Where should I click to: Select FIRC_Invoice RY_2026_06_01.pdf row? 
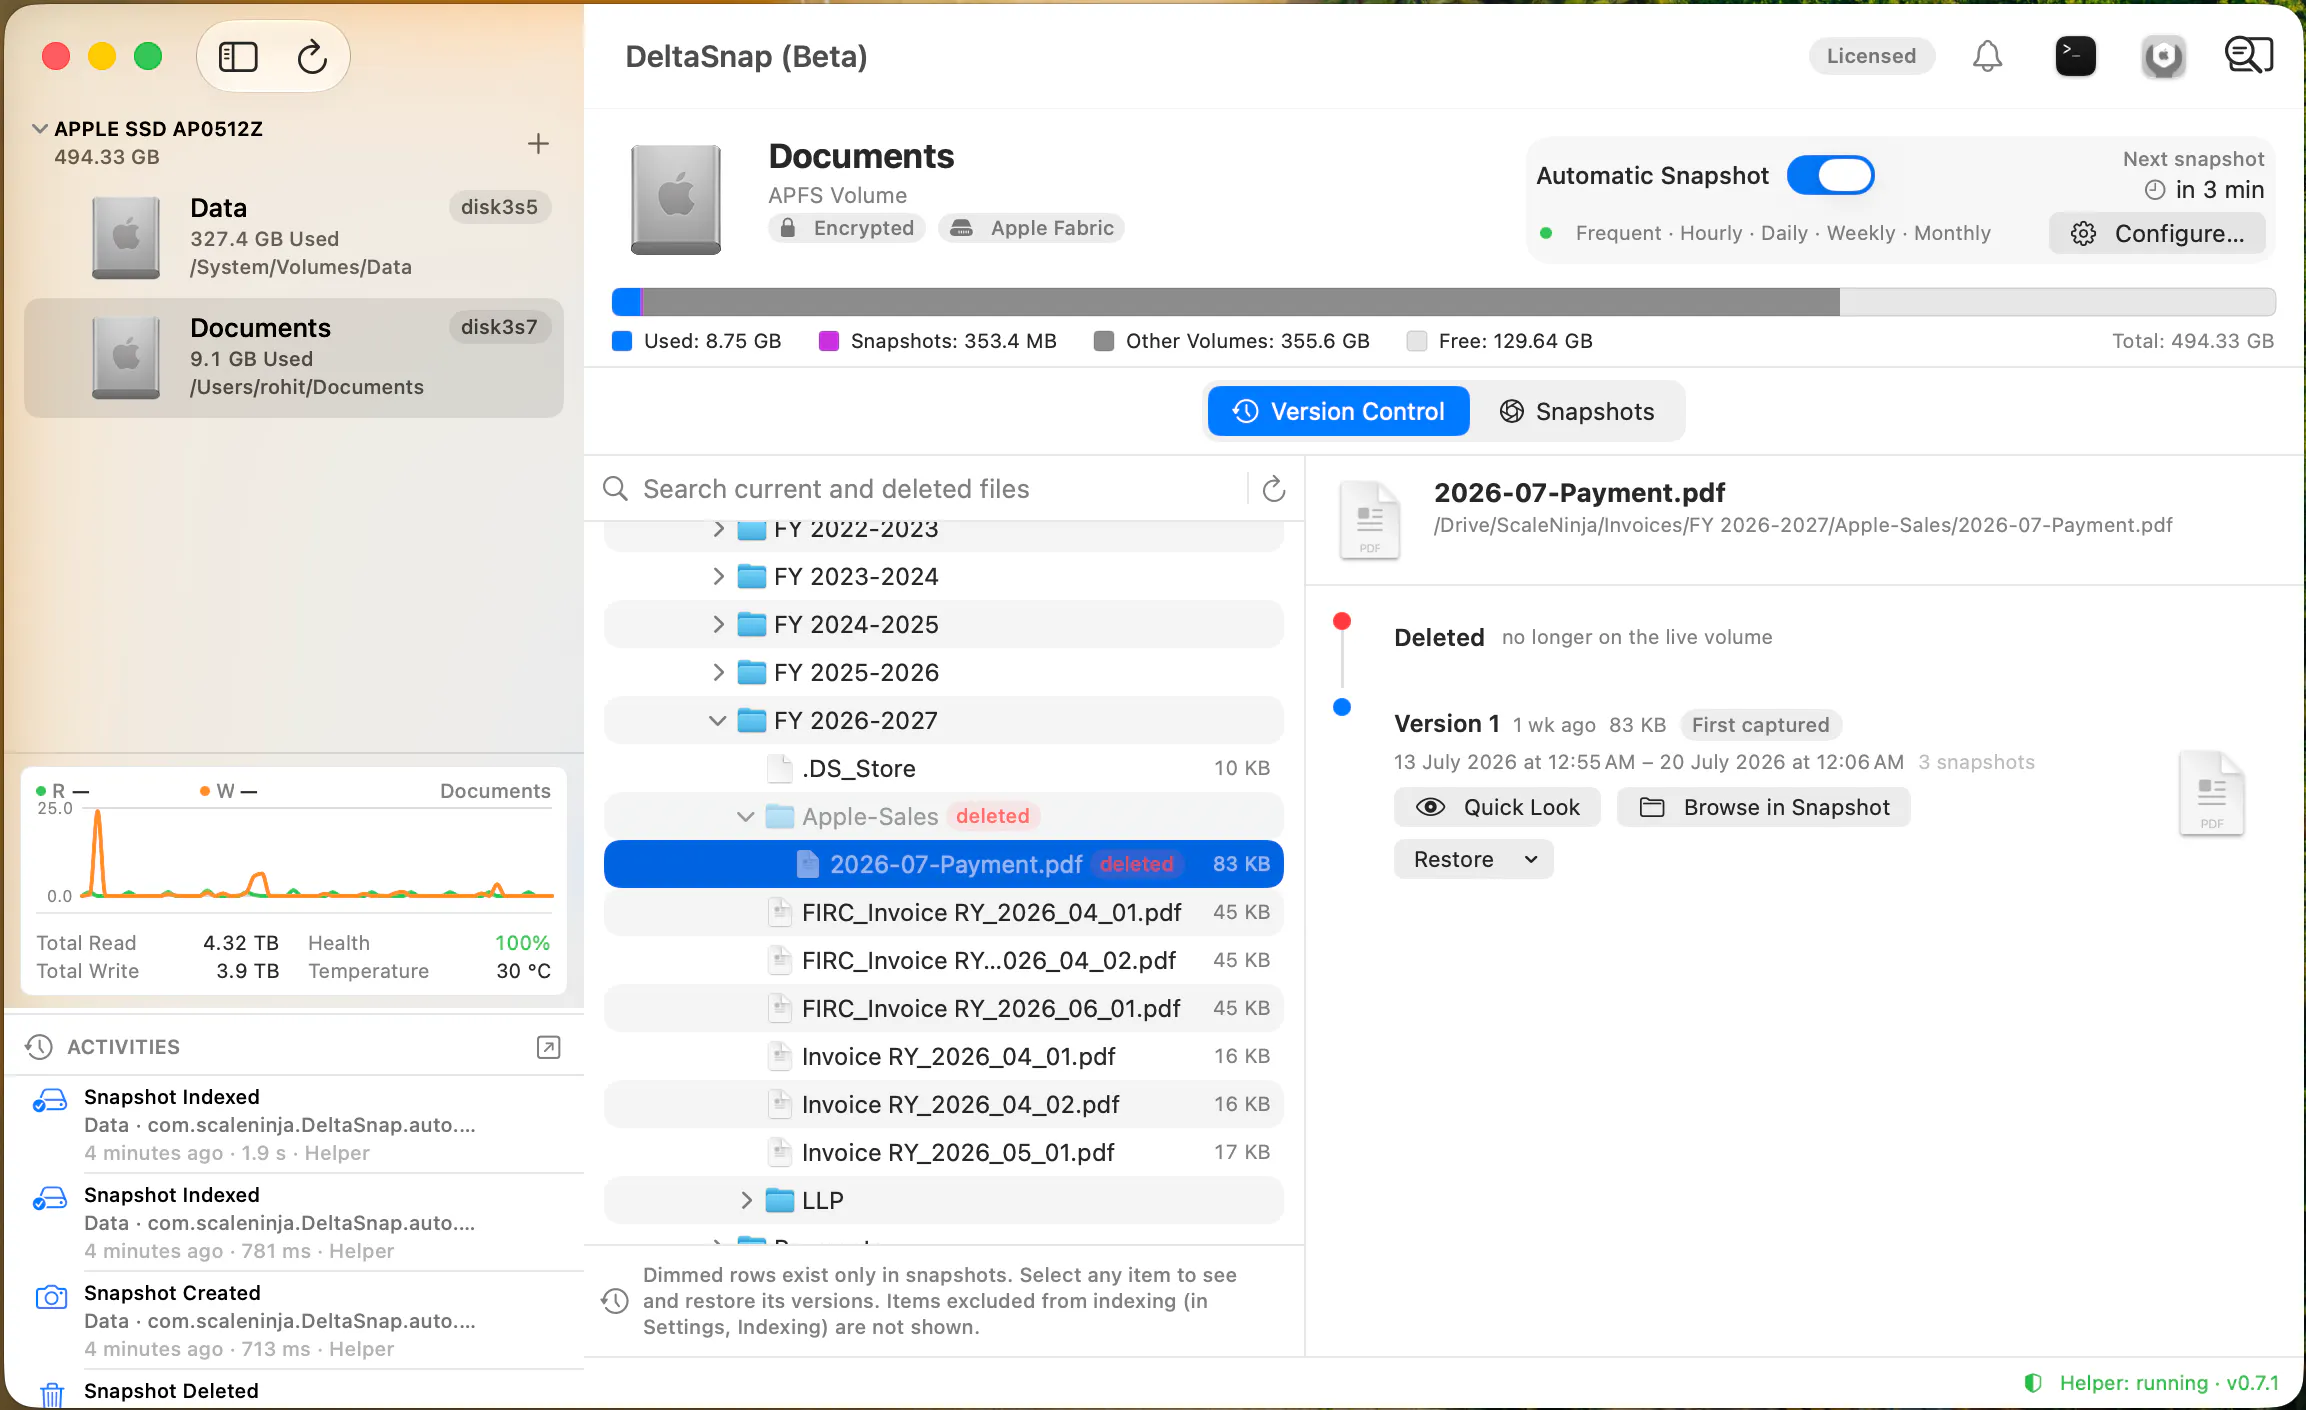(x=944, y=1008)
